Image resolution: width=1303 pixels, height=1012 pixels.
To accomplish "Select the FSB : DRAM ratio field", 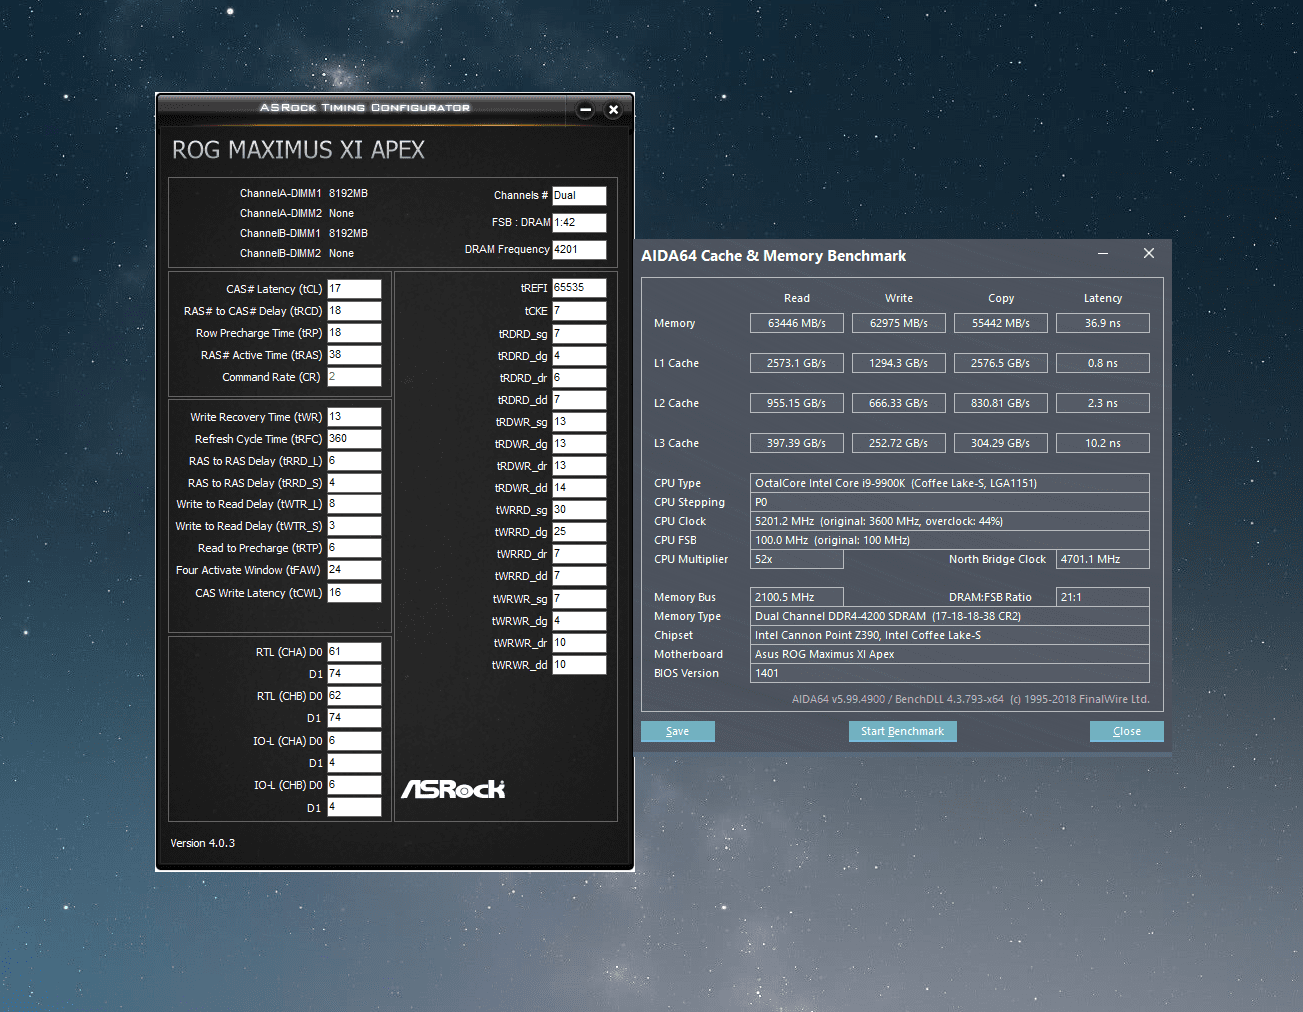I will tap(579, 223).
